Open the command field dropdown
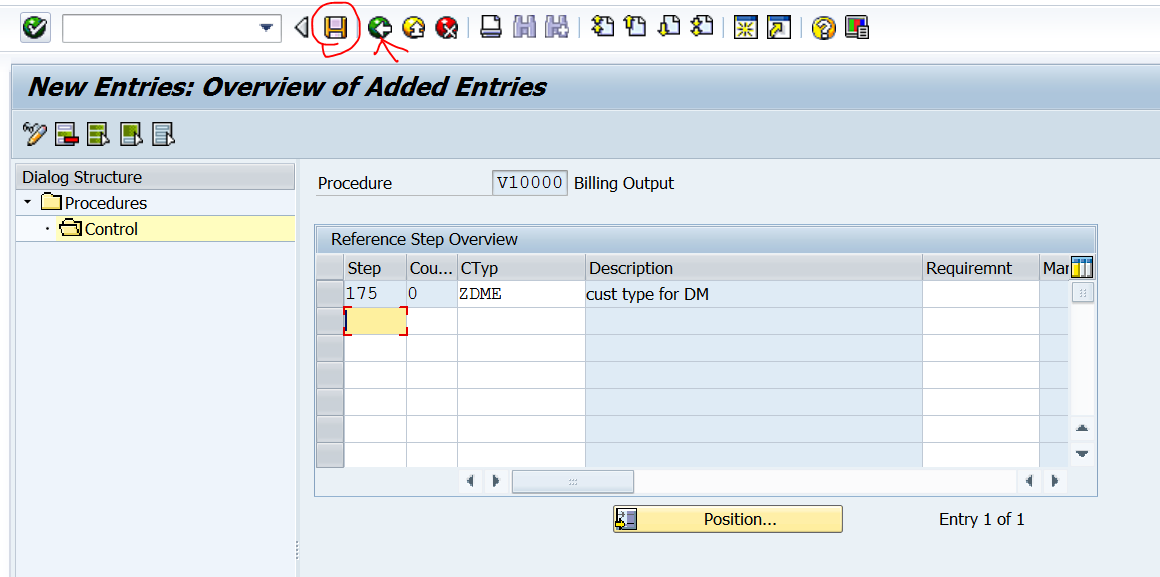The width and height of the screenshot is (1160, 577). 266,27
